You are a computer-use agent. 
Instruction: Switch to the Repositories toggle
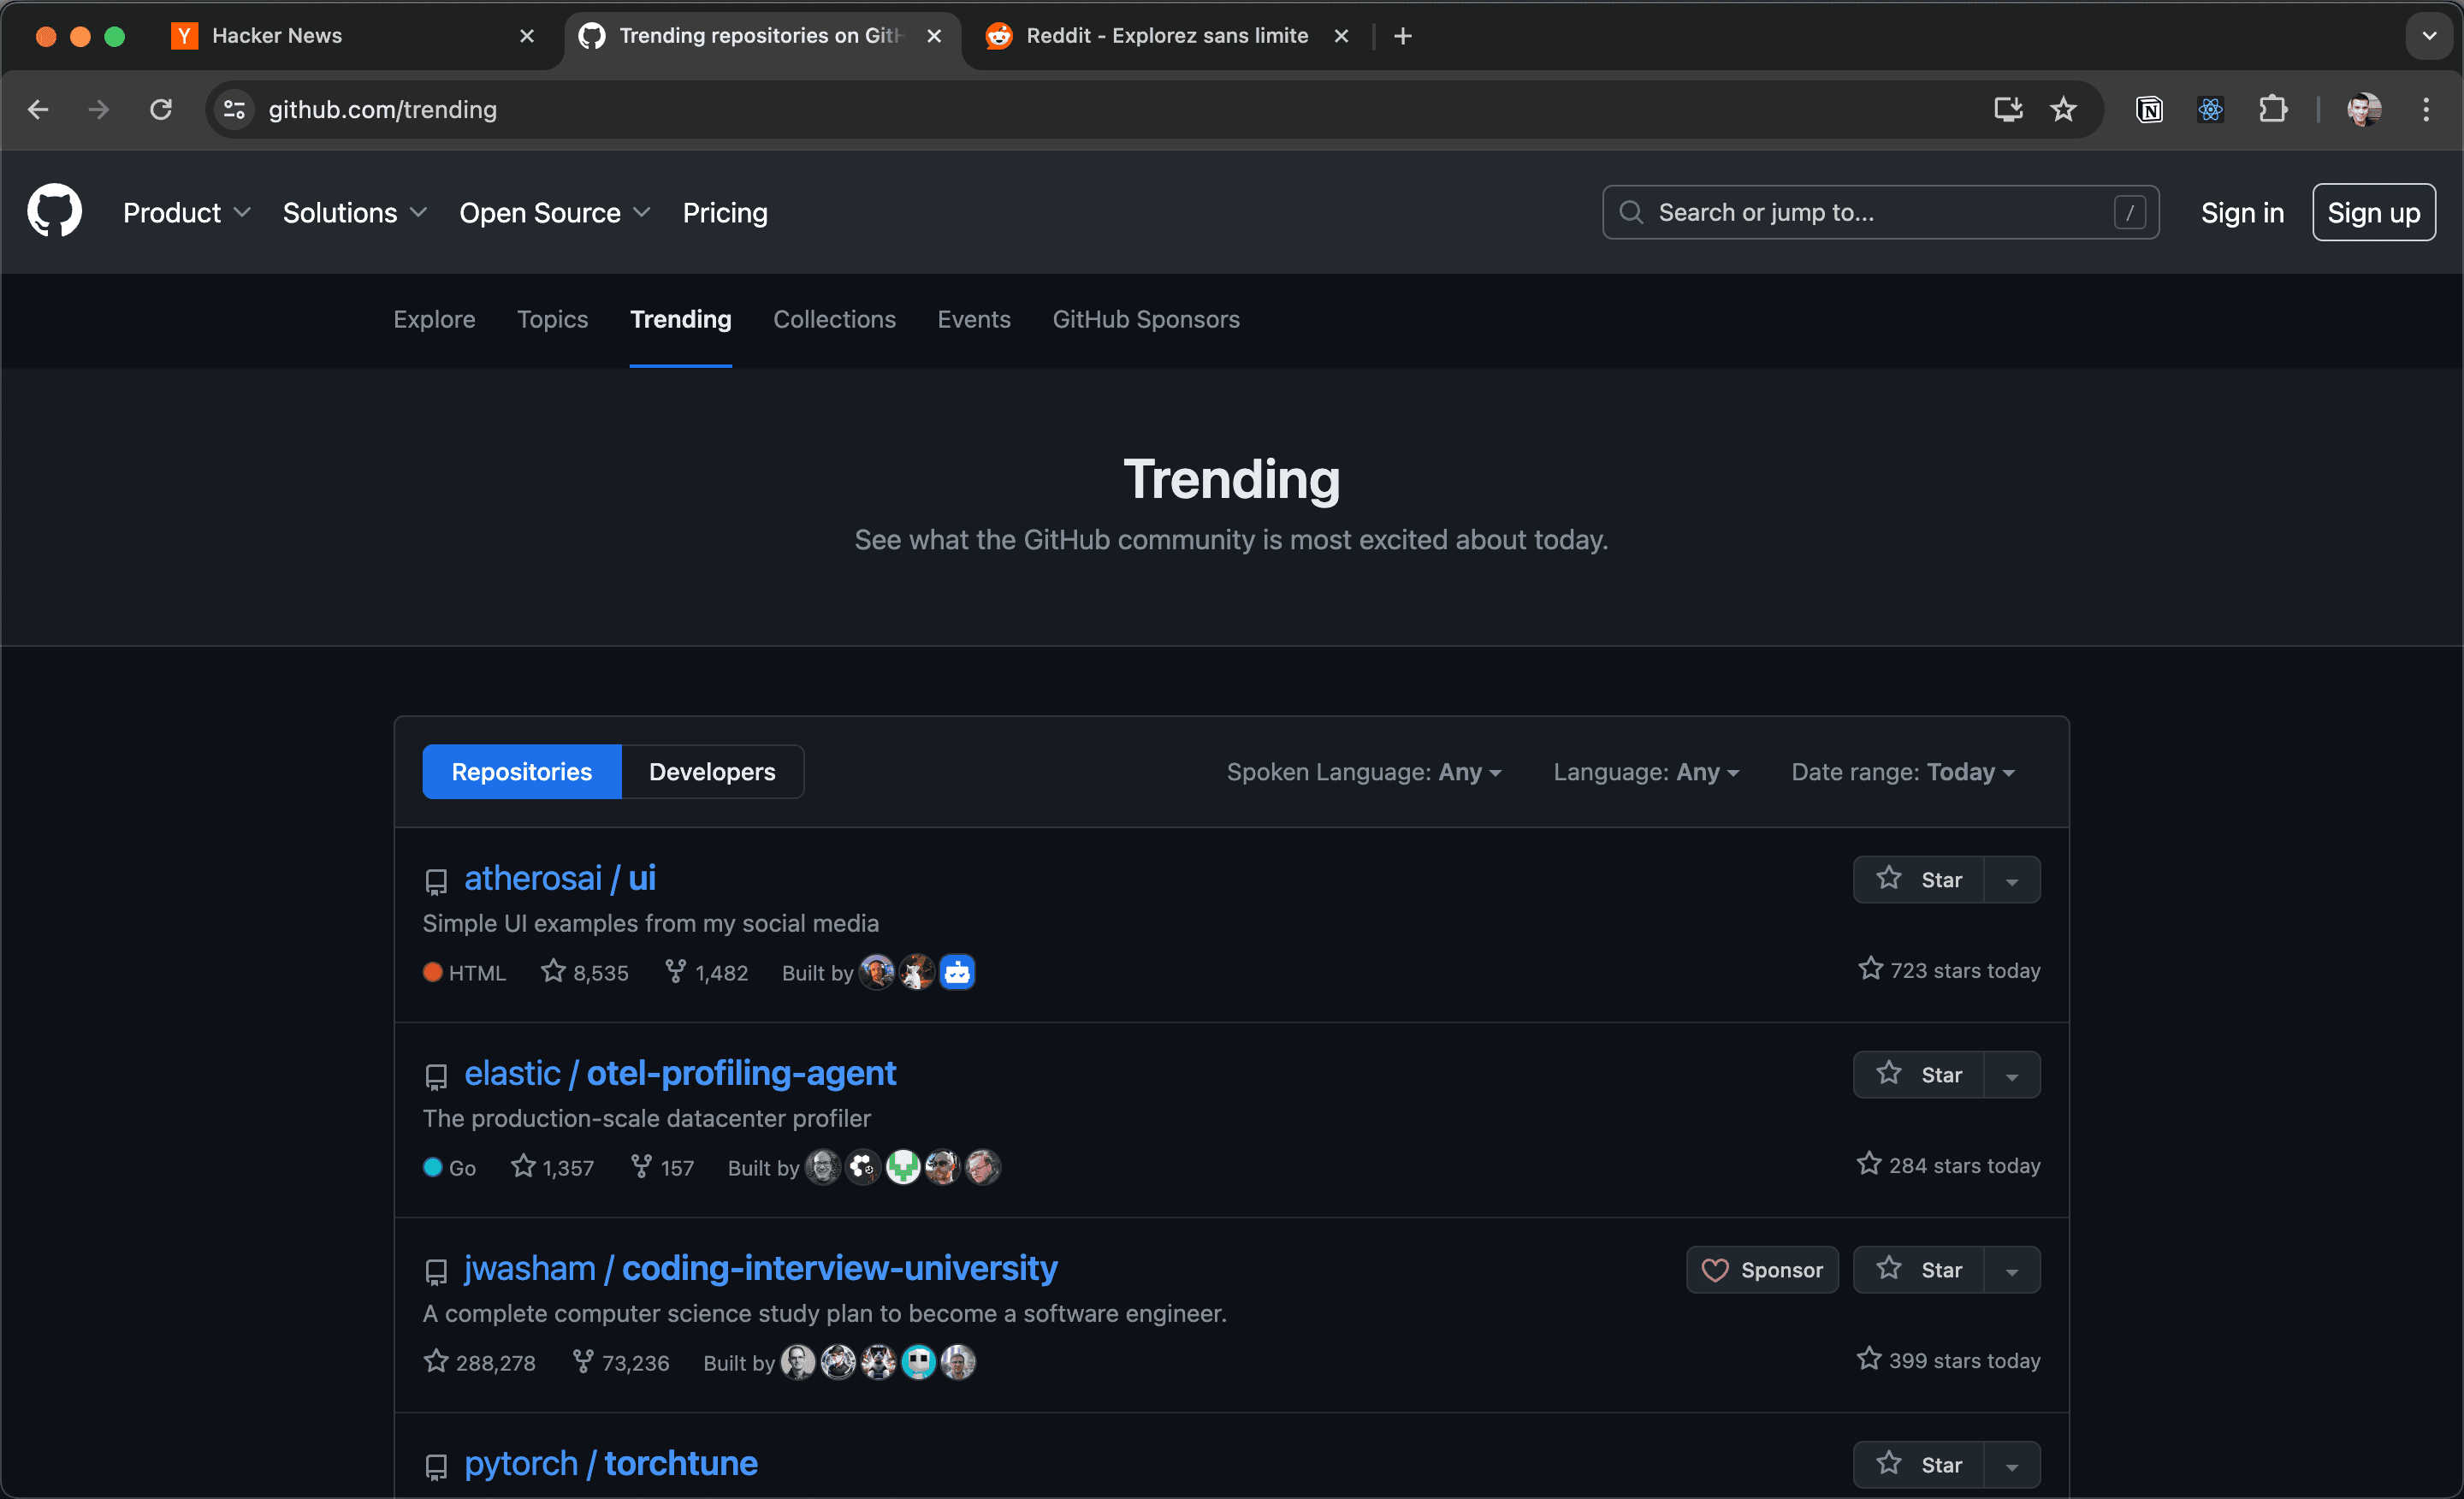pyautogui.click(x=522, y=772)
